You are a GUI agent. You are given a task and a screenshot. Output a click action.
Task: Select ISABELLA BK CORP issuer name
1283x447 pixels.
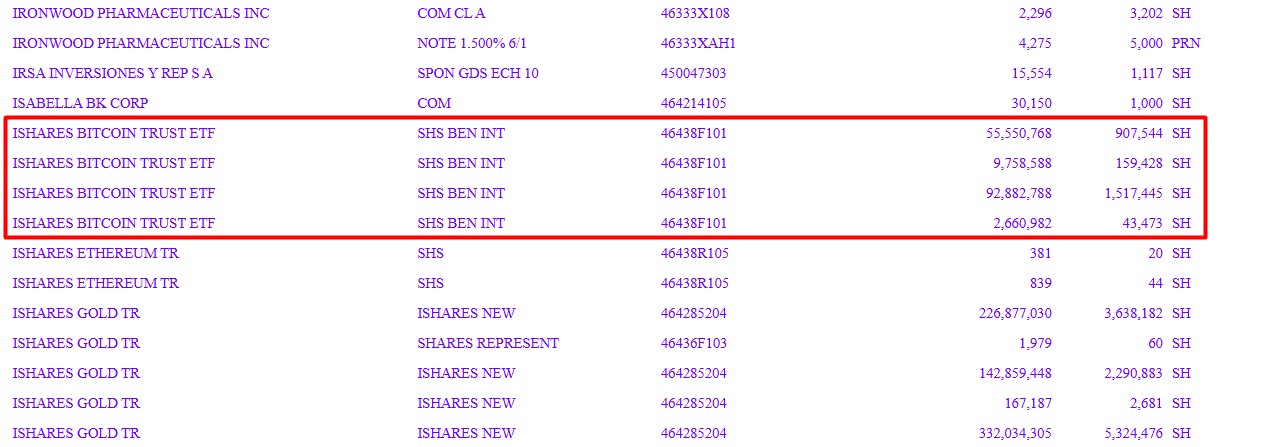[x=80, y=104]
